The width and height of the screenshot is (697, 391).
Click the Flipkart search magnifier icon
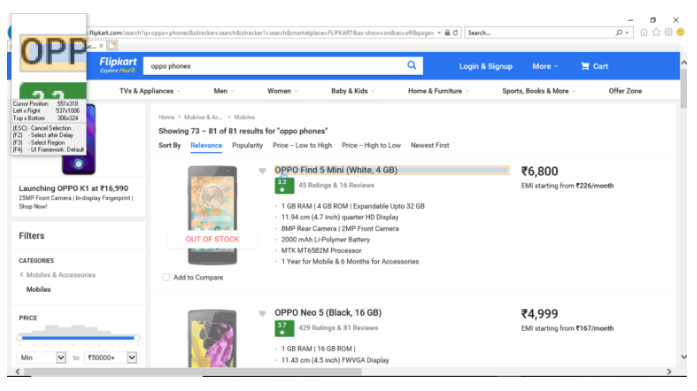coord(412,66)
